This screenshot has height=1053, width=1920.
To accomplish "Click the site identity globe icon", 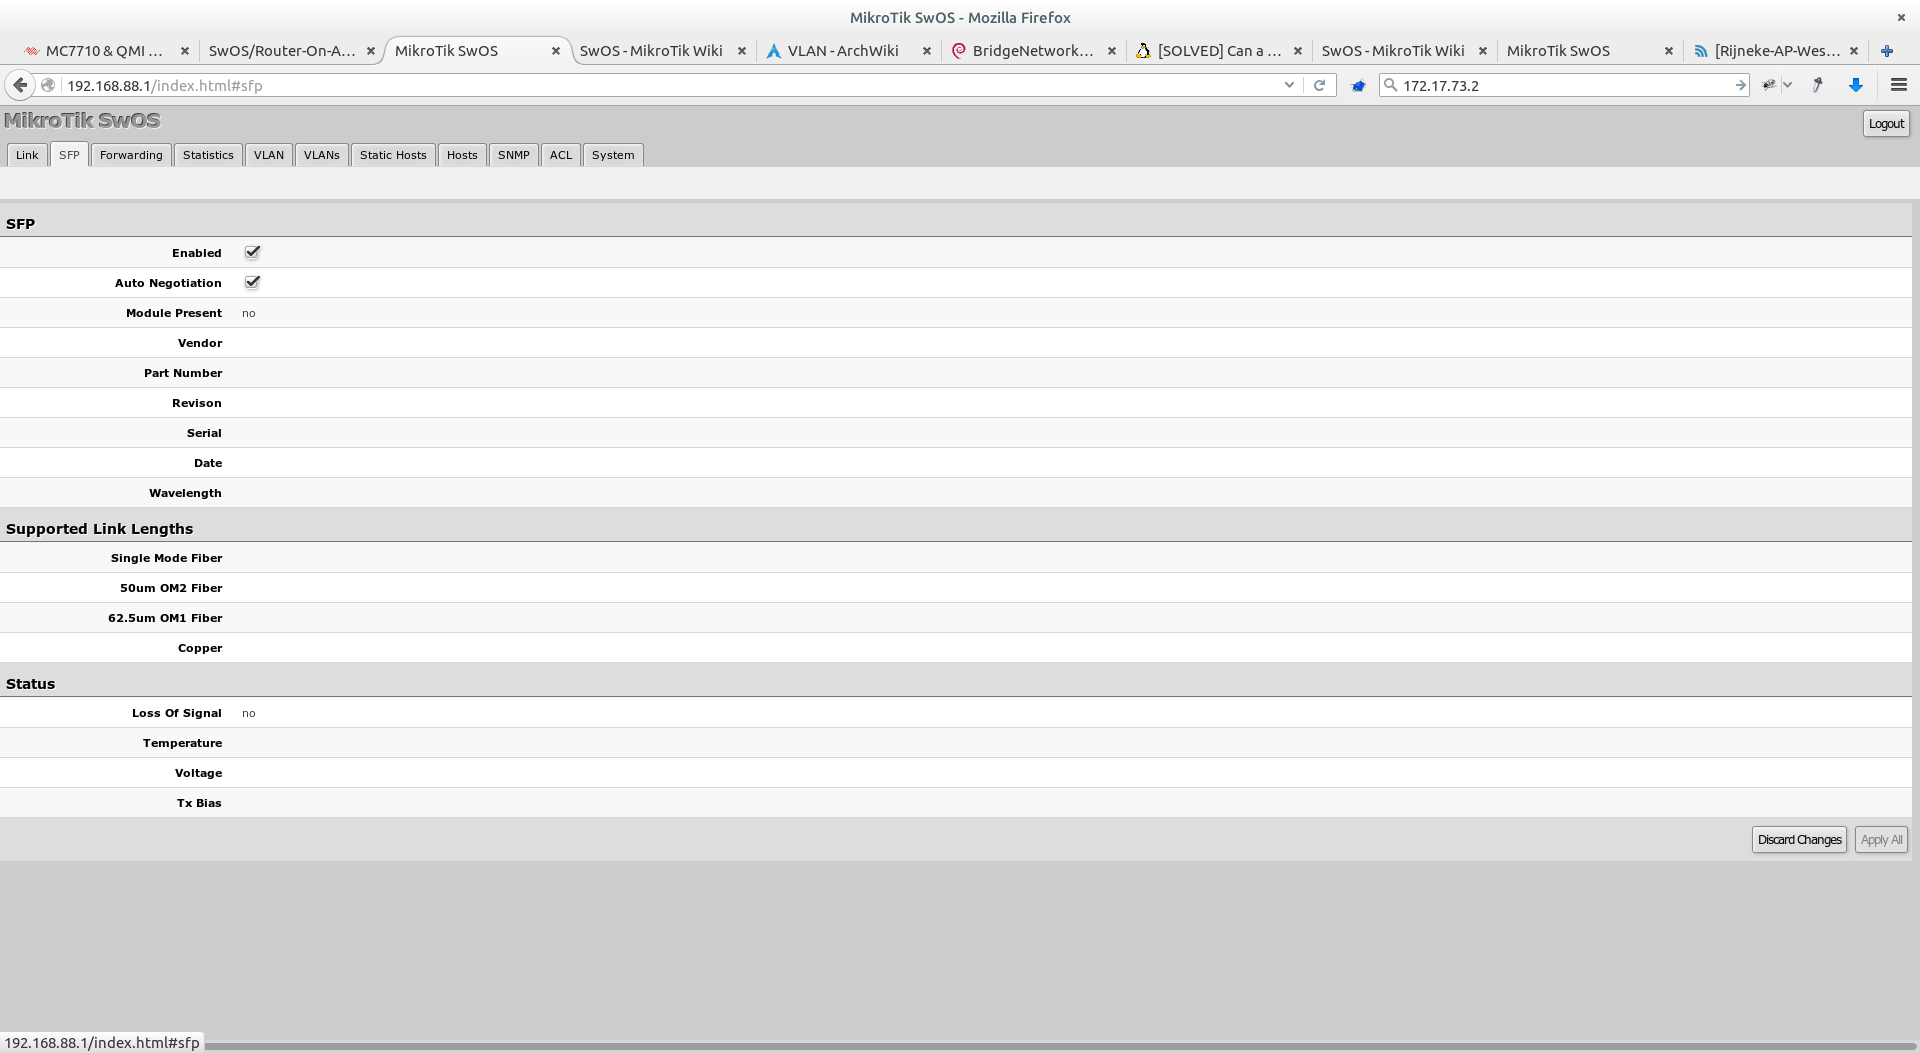I will coord(48,85).
